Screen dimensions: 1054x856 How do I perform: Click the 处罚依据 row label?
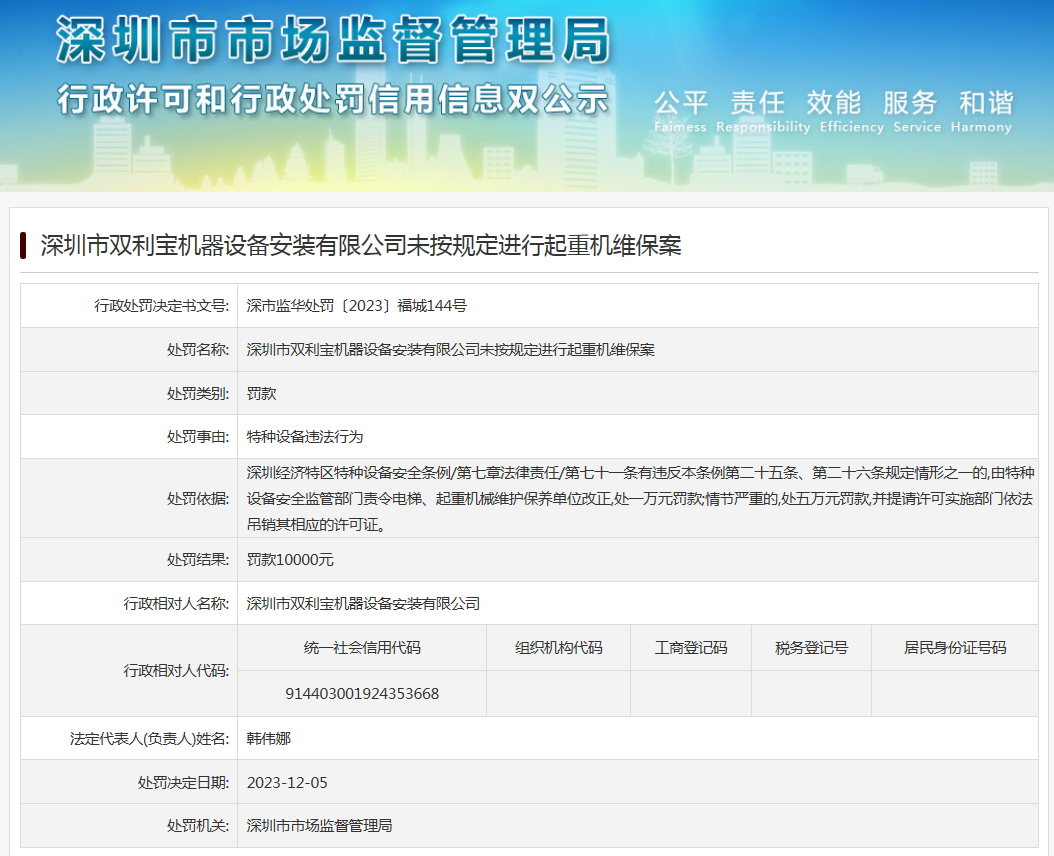198,499
